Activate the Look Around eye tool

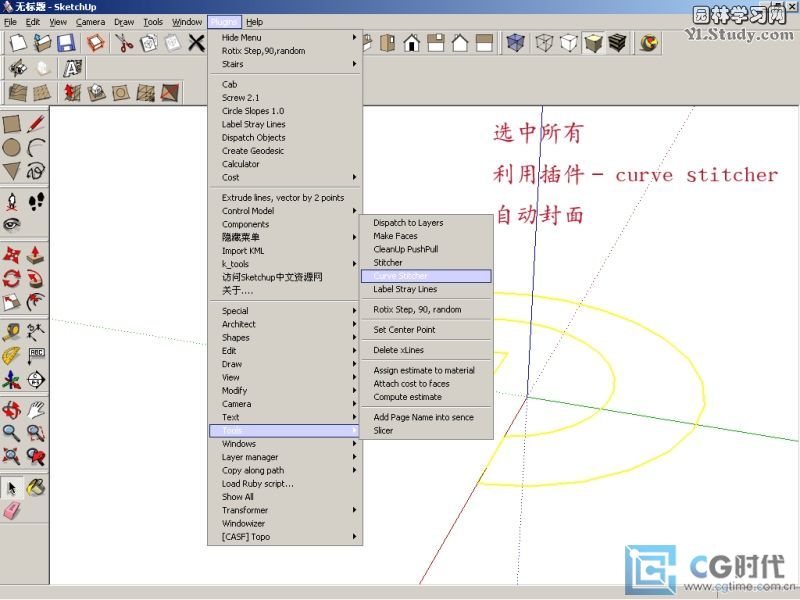coord(12,224)
